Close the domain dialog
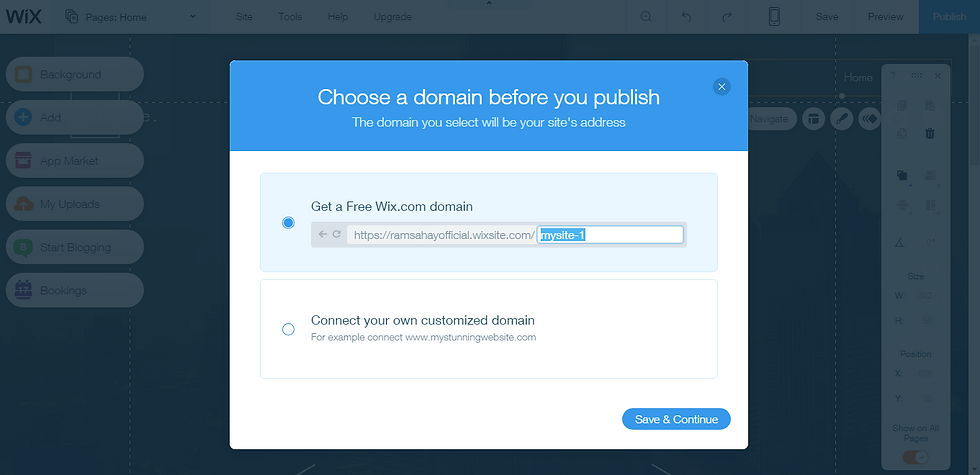The height and width of the screenshot is (475, 980). coord(721,87)
